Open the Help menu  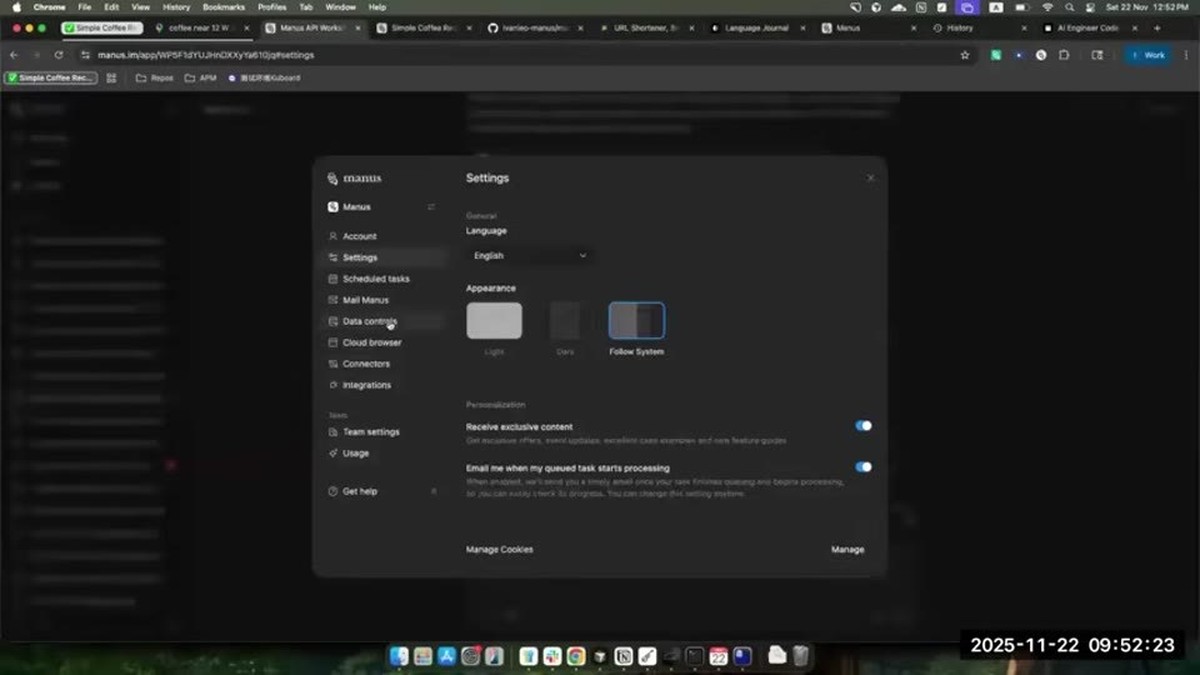tap(377, 7)
